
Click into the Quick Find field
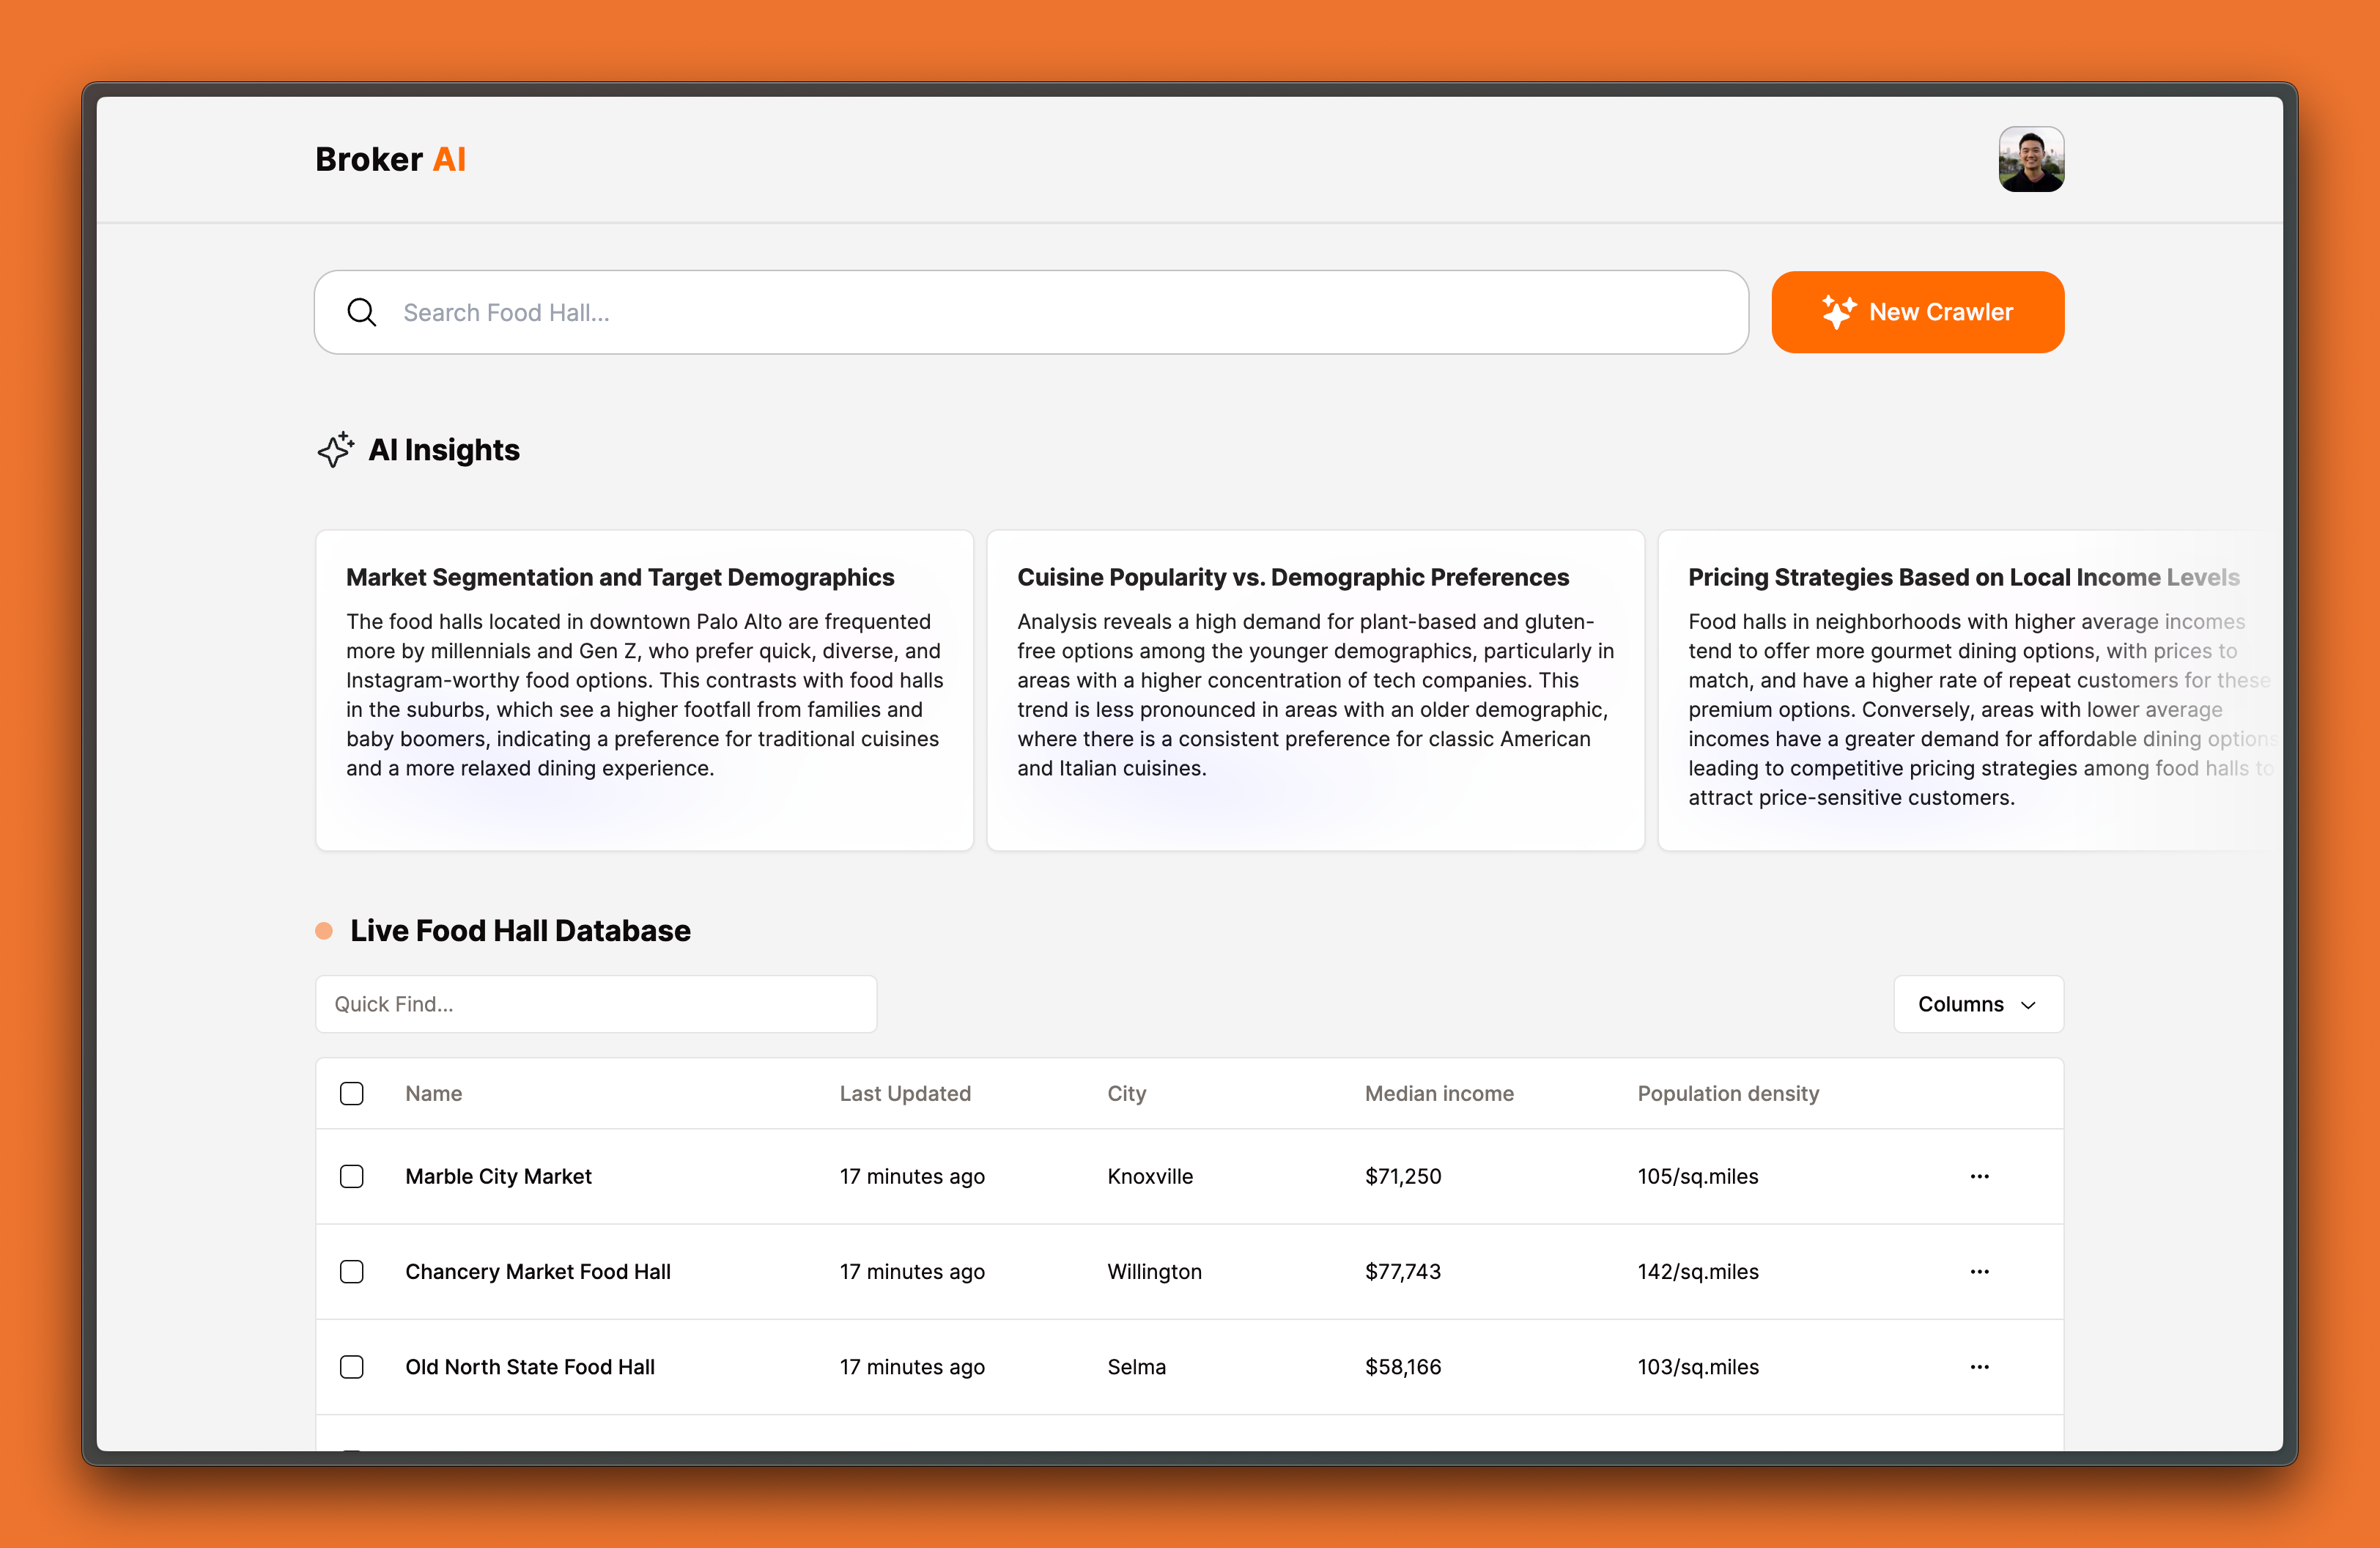pyautogui.click(x=596, y=1004)
